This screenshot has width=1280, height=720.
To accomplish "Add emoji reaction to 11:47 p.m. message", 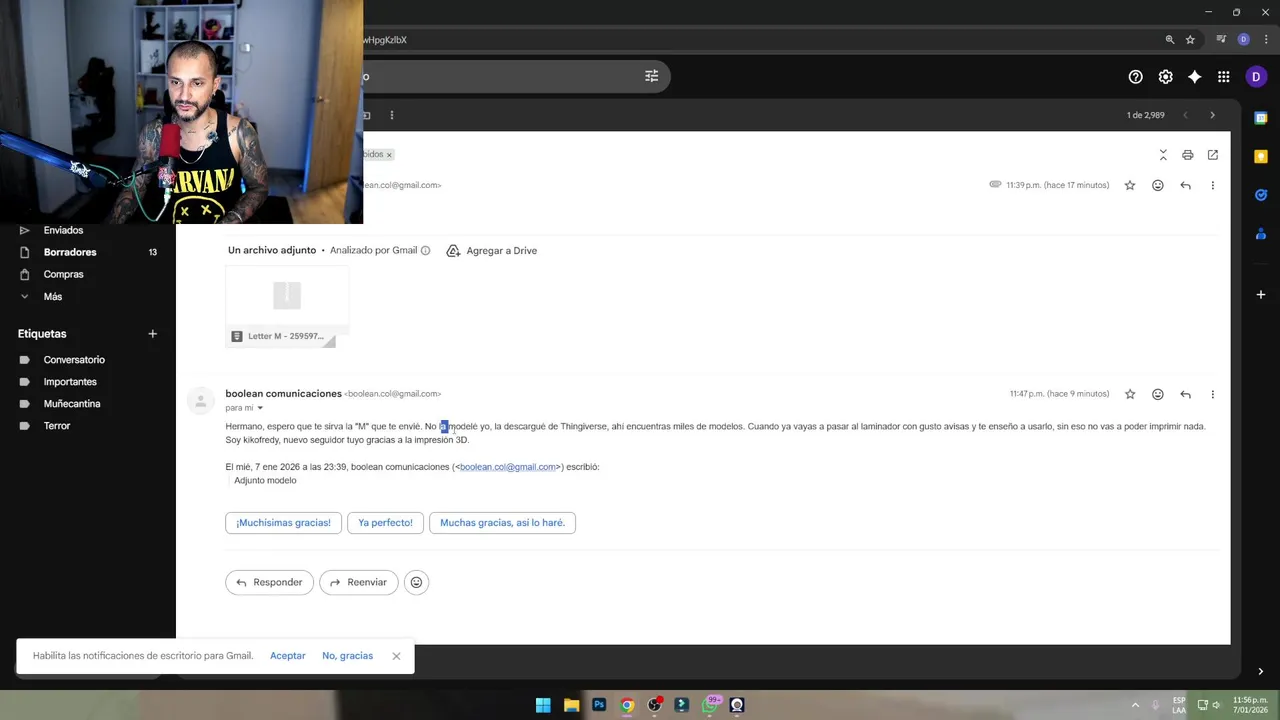I will pyautogui.click(x=1158, y=394).
